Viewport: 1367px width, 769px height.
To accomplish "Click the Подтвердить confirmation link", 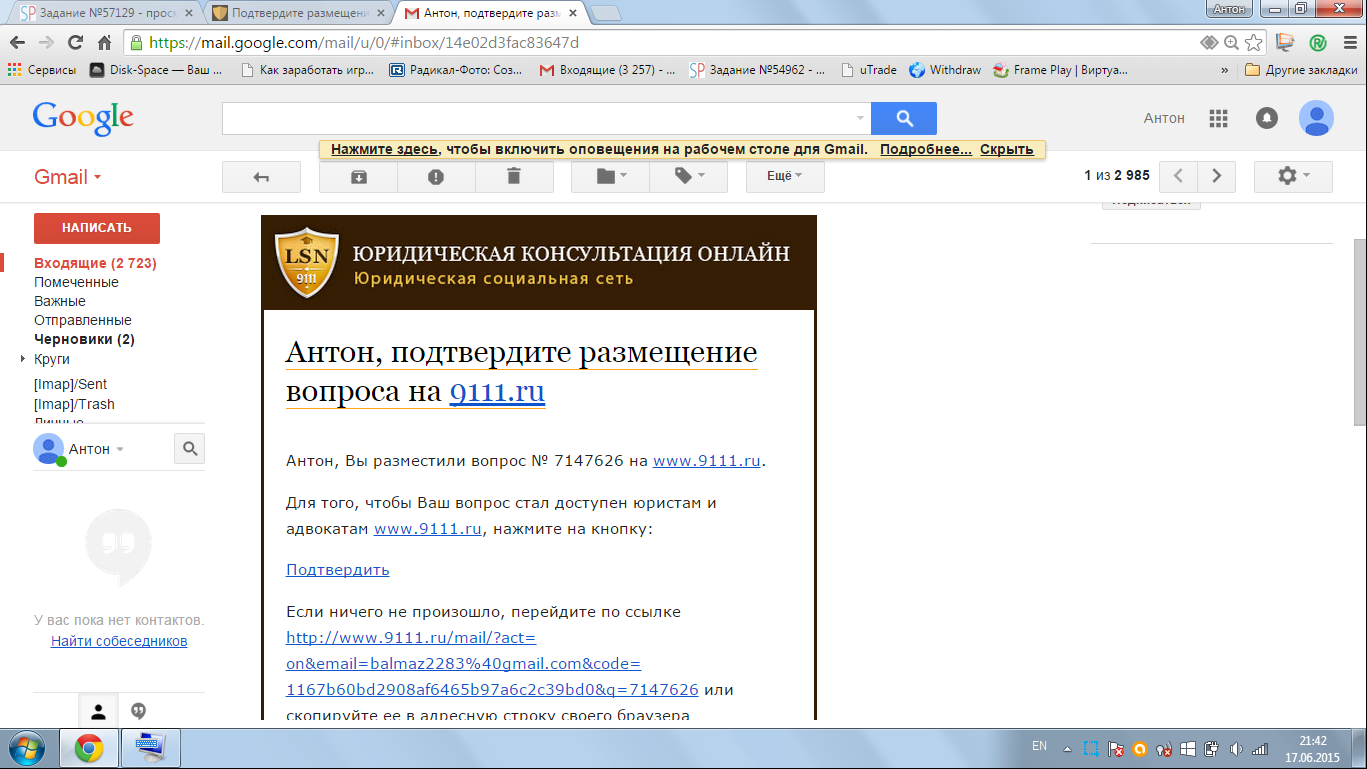I will [x=337, y=570].
